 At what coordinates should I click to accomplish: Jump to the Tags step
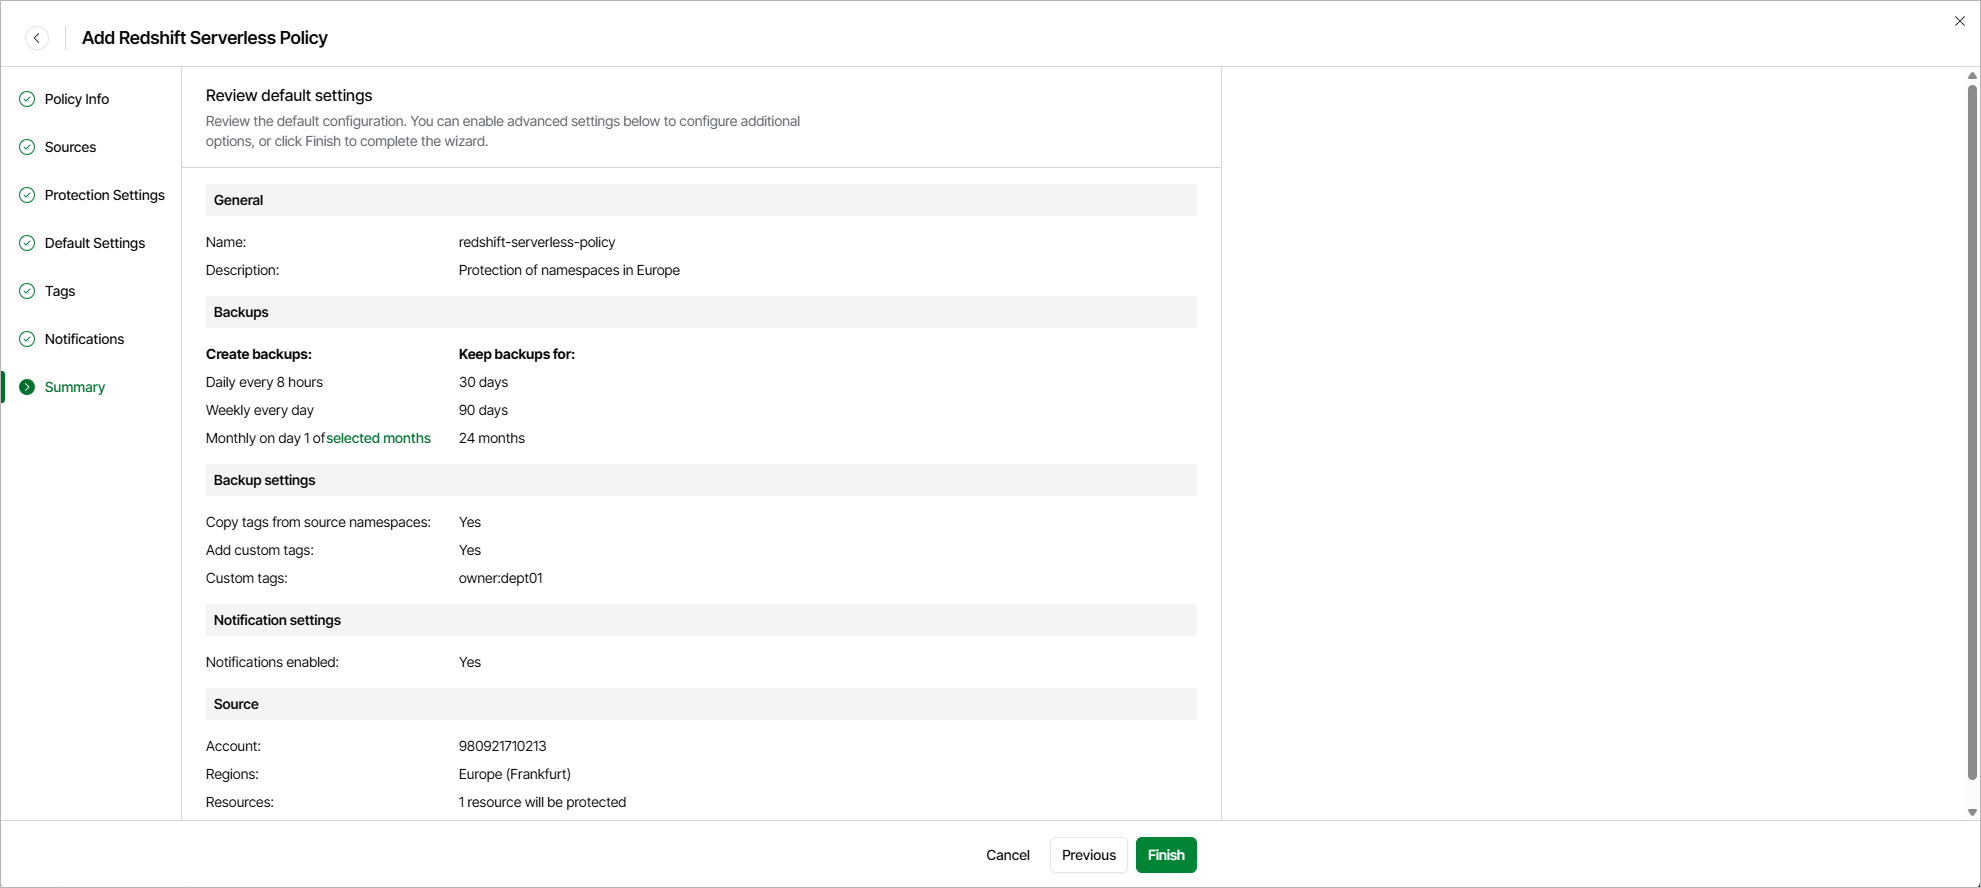tap(60, 291)
